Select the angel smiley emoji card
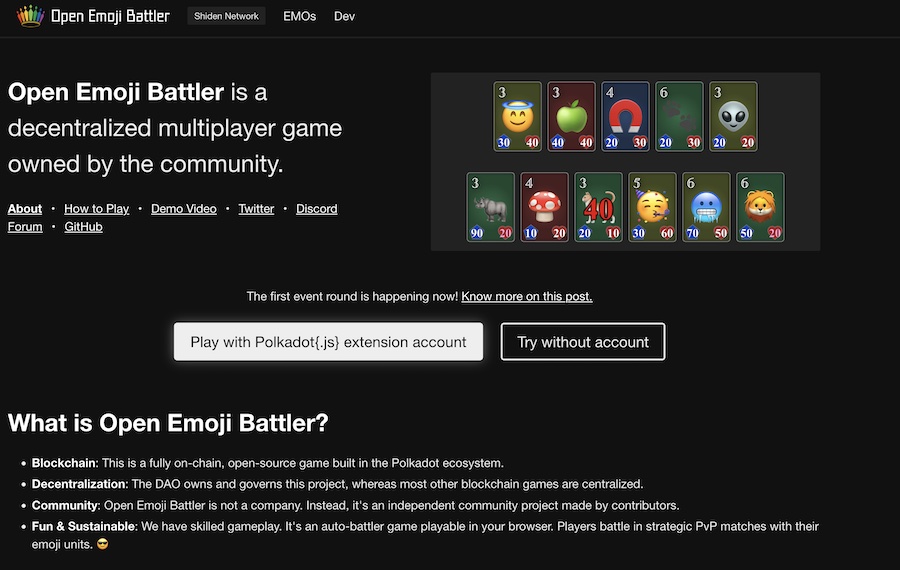Image resolution: width=900 pixels, height=570 pixels. (x=517, y=117)
